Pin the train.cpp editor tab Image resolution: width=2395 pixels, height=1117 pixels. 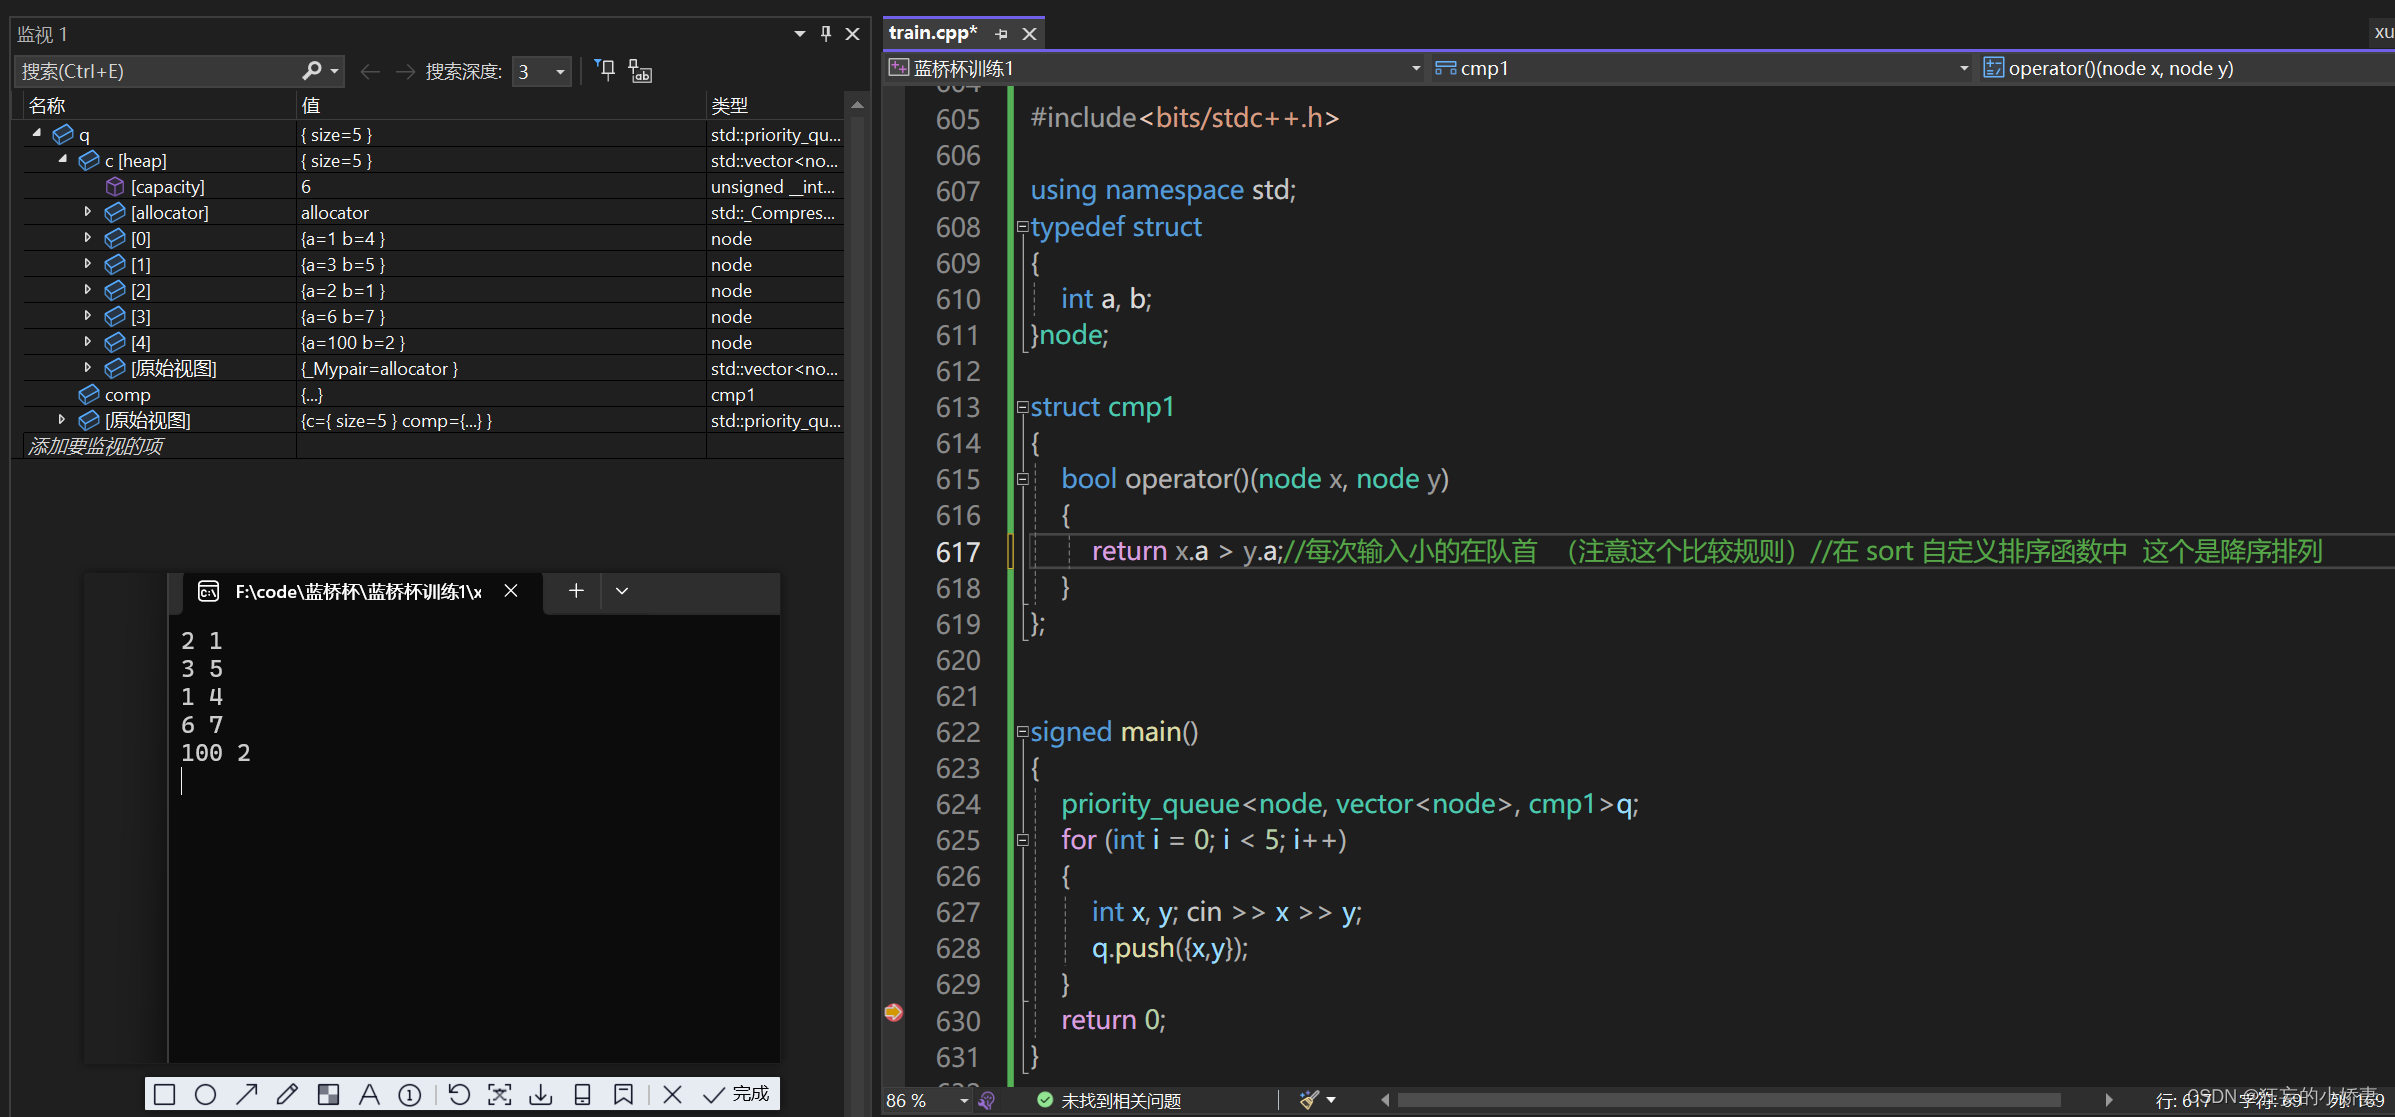(x=1000, y=33)
